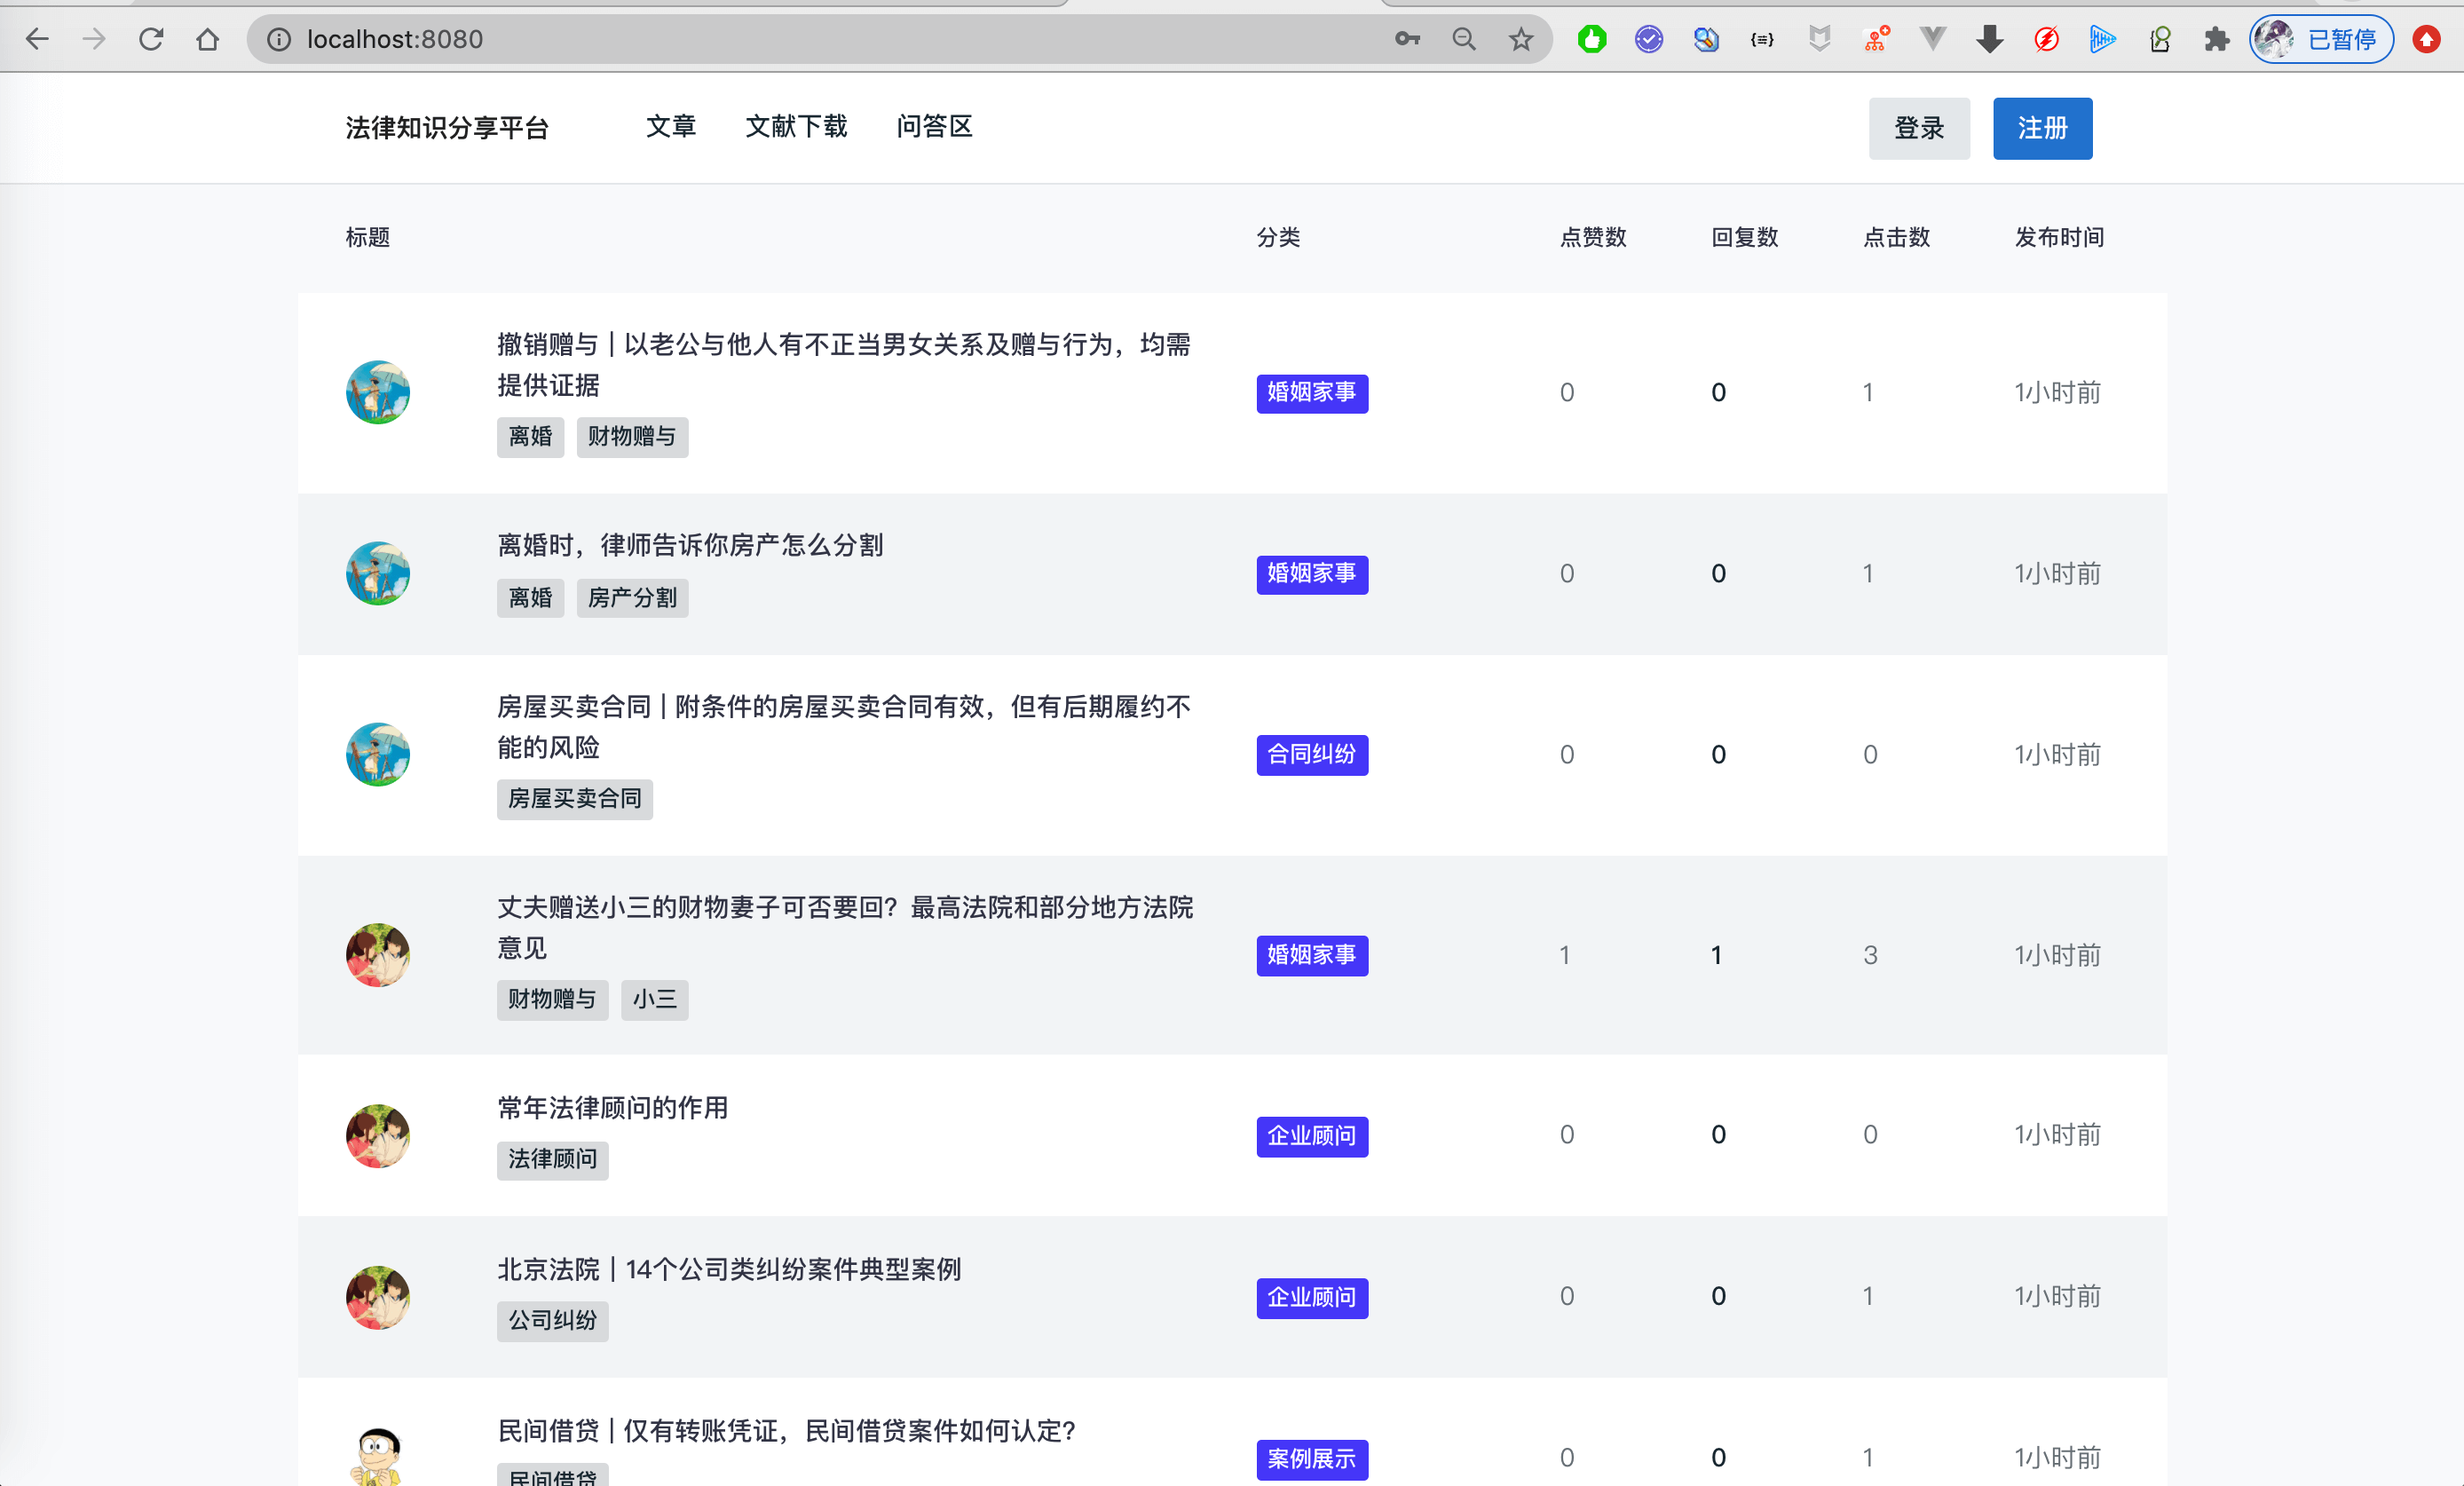View site information icon in address bar

click(279, 39)
